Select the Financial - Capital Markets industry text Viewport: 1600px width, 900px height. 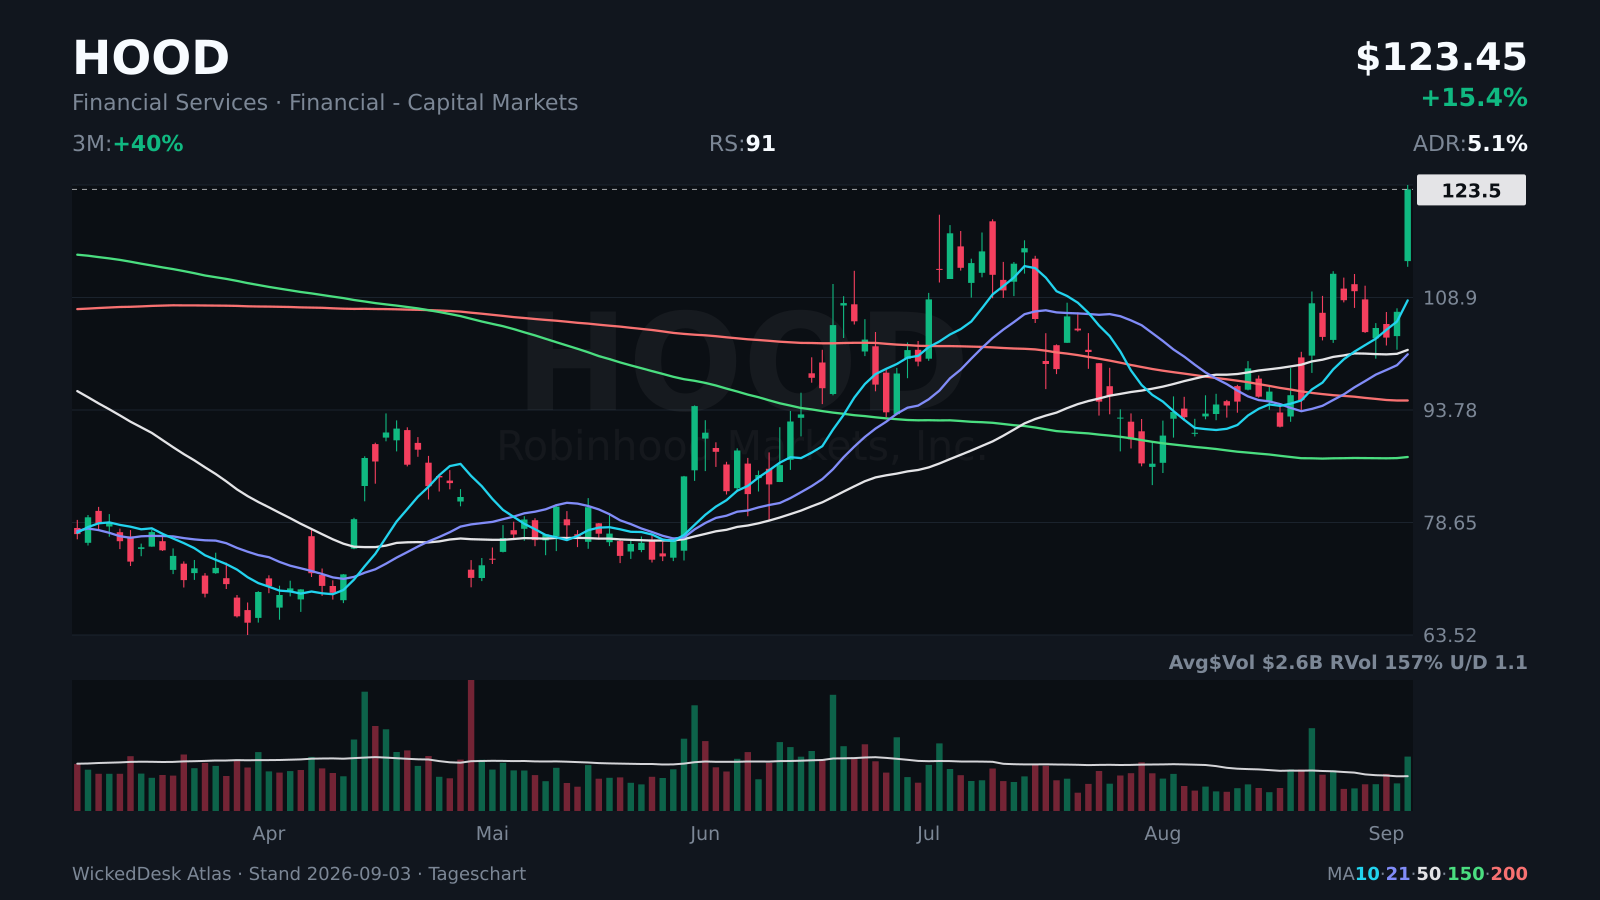tap(433, 103)
